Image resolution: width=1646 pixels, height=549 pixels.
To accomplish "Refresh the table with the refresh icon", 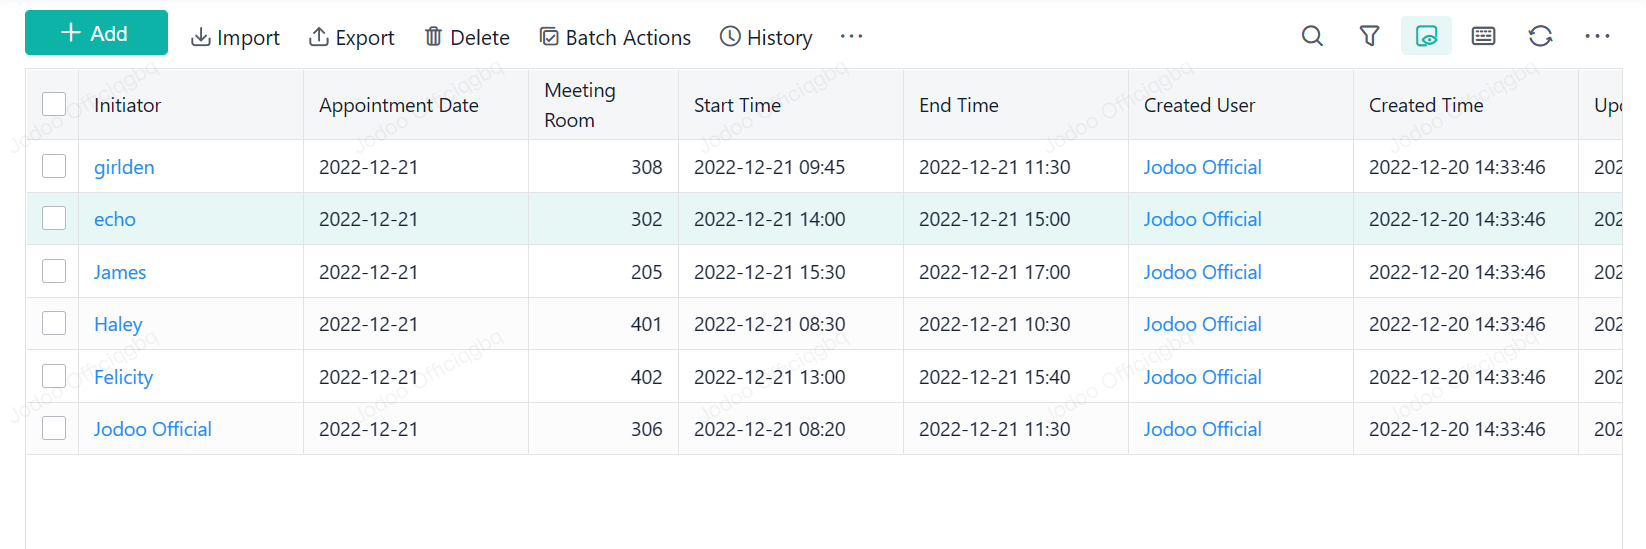I will [x=1540, y=37].
